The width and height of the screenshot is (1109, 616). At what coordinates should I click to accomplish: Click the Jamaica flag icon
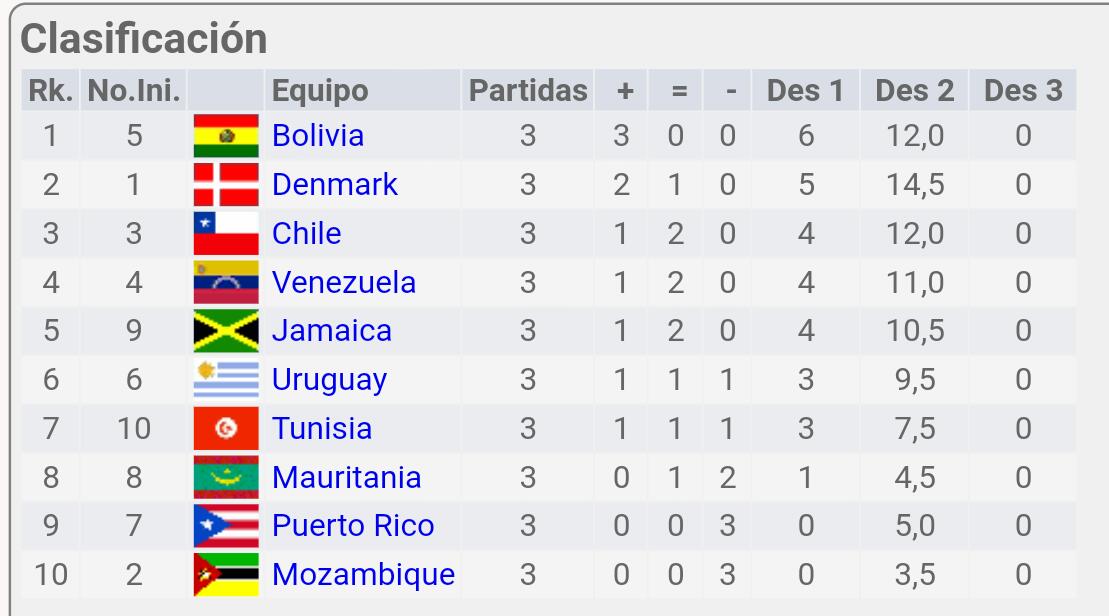226,331
